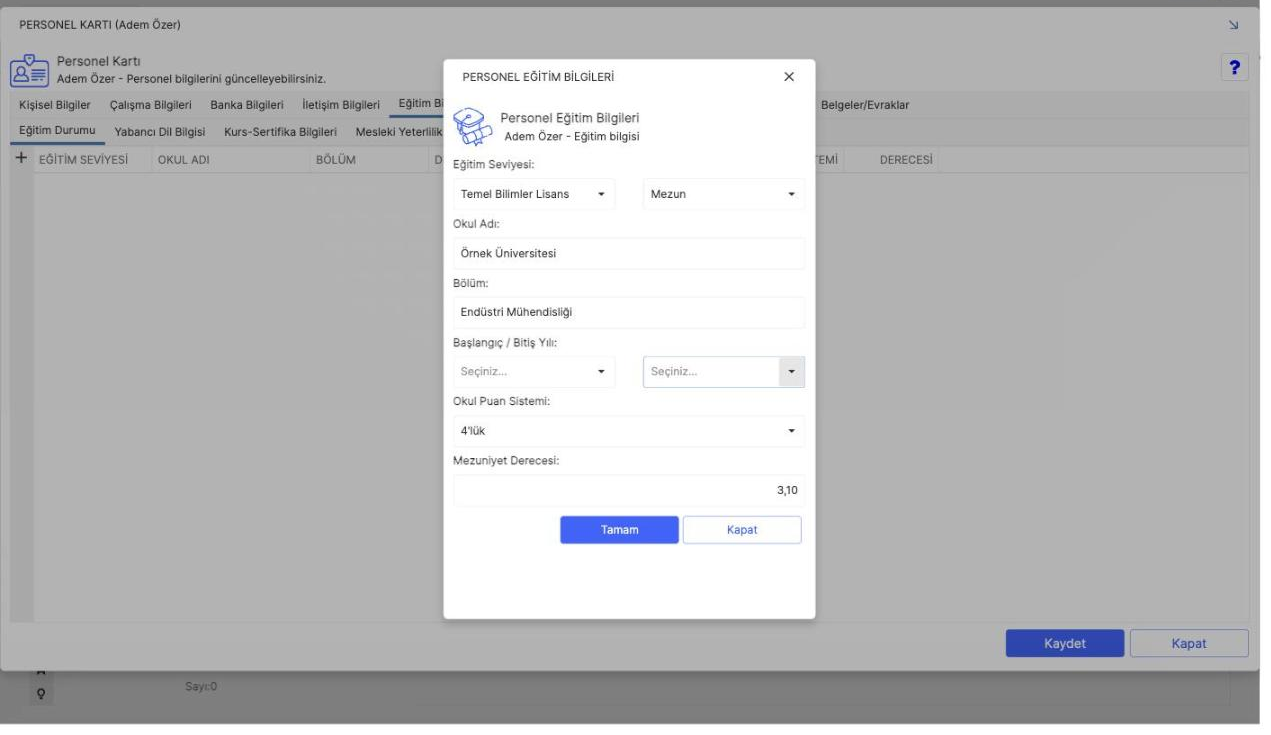Screen dimensions: 1271x735
Task: Switch to the Kişisel Bilgiler tab
Action: 56,105
